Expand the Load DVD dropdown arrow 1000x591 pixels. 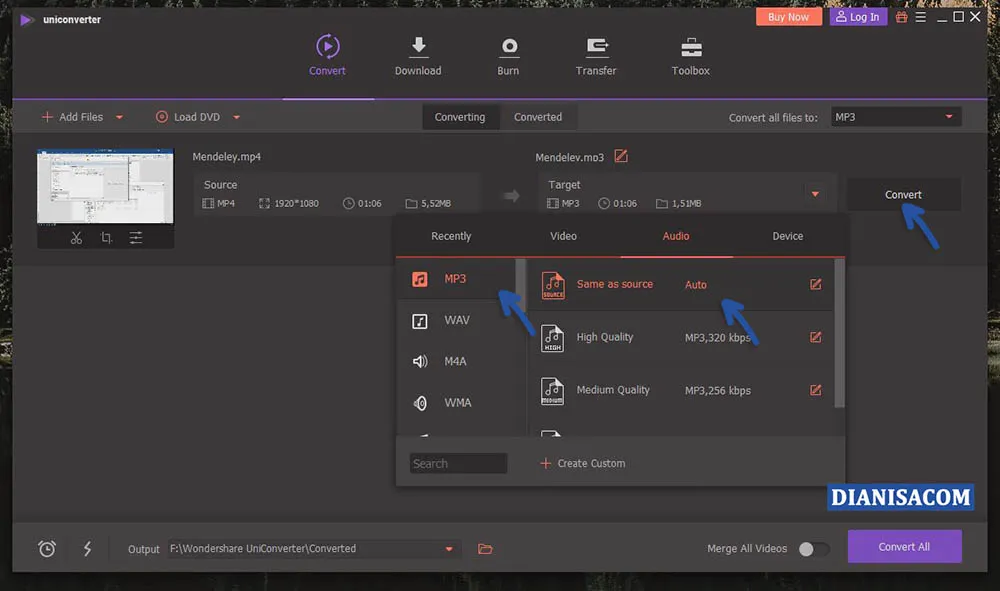tap(236, 117)
